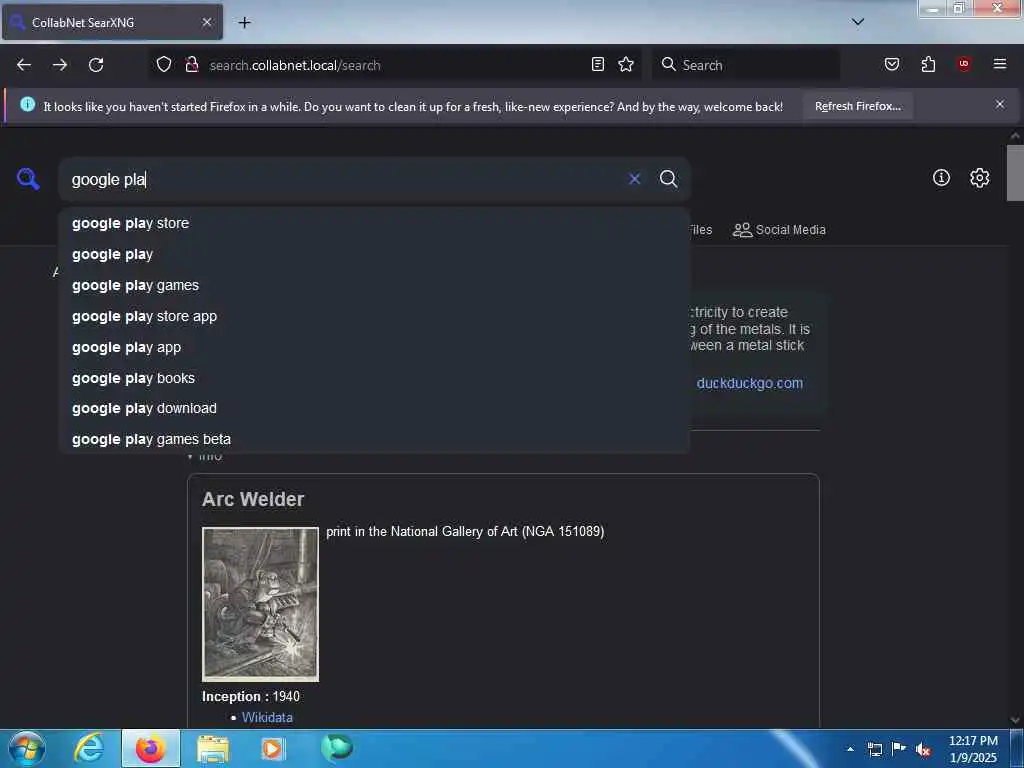Click the page vertical scrollbar thumb
This screenshot has width=1024, height=768.
tap(1015, 173)
